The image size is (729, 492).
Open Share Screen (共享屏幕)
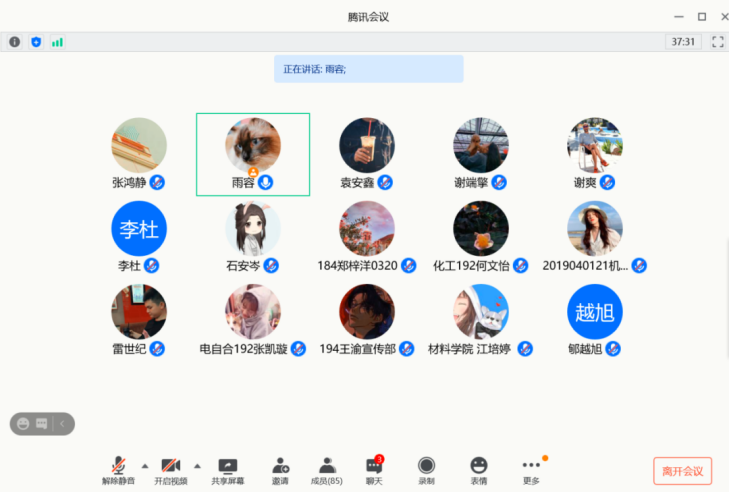[228, 470]
